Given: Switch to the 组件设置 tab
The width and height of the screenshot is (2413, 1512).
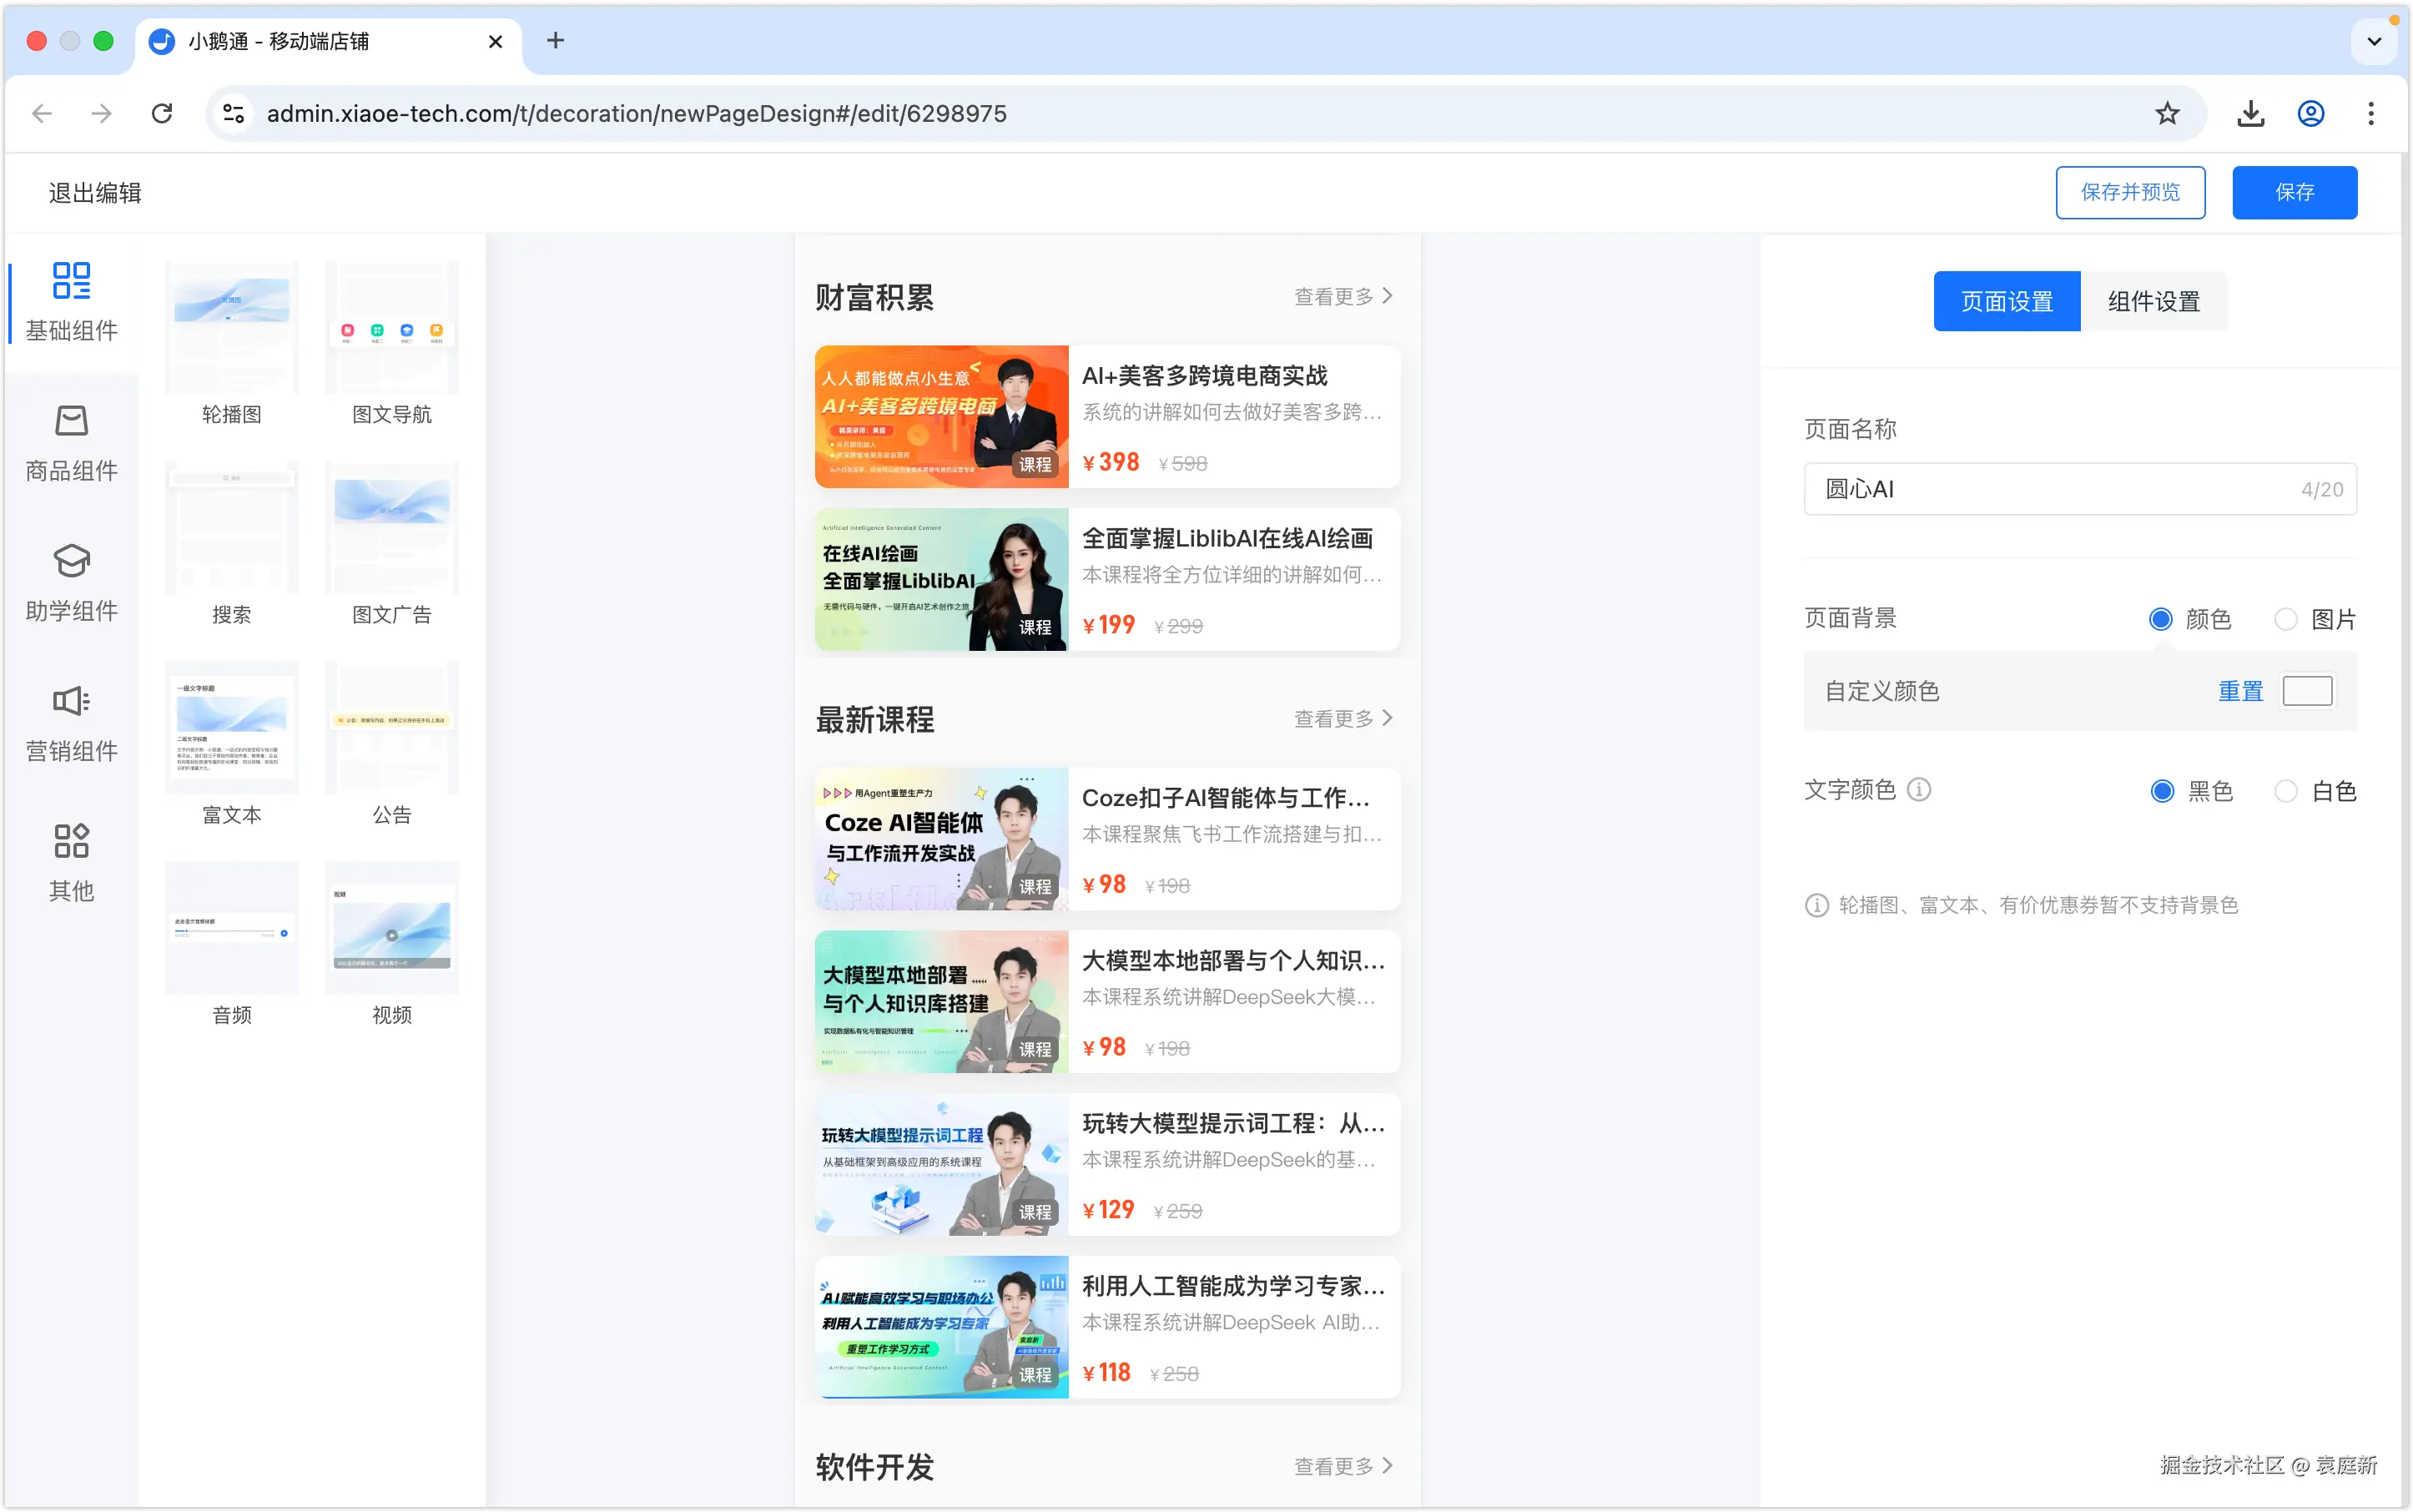Looking at the screenshot, I should coord(2153,301).
